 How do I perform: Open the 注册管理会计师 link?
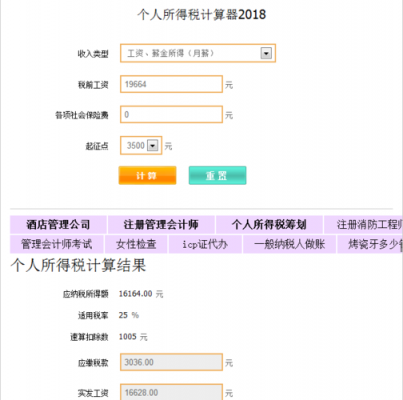point(161,225)
